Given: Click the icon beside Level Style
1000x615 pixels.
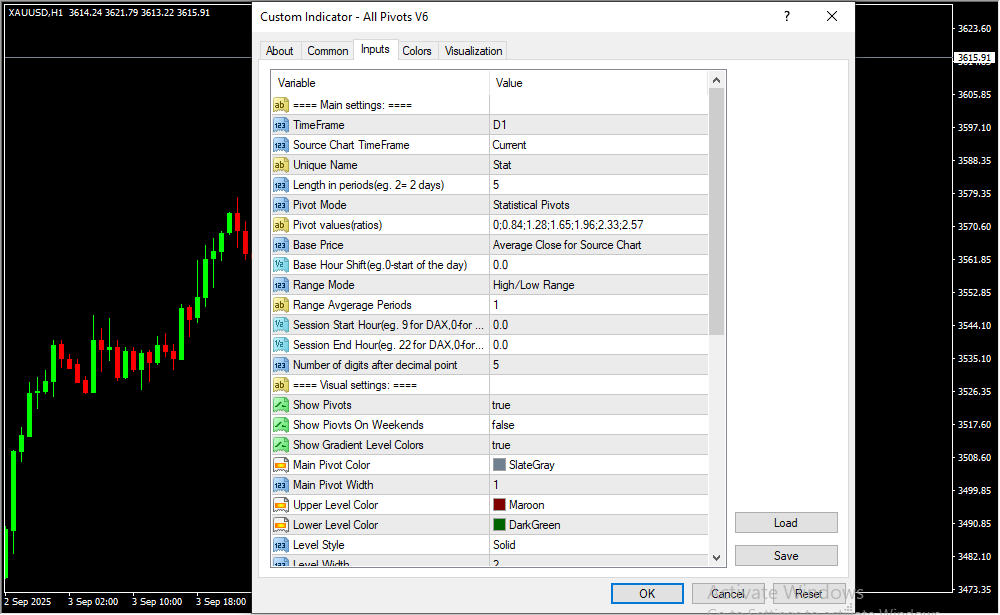Looking at the screenshot, I should 281,545.
